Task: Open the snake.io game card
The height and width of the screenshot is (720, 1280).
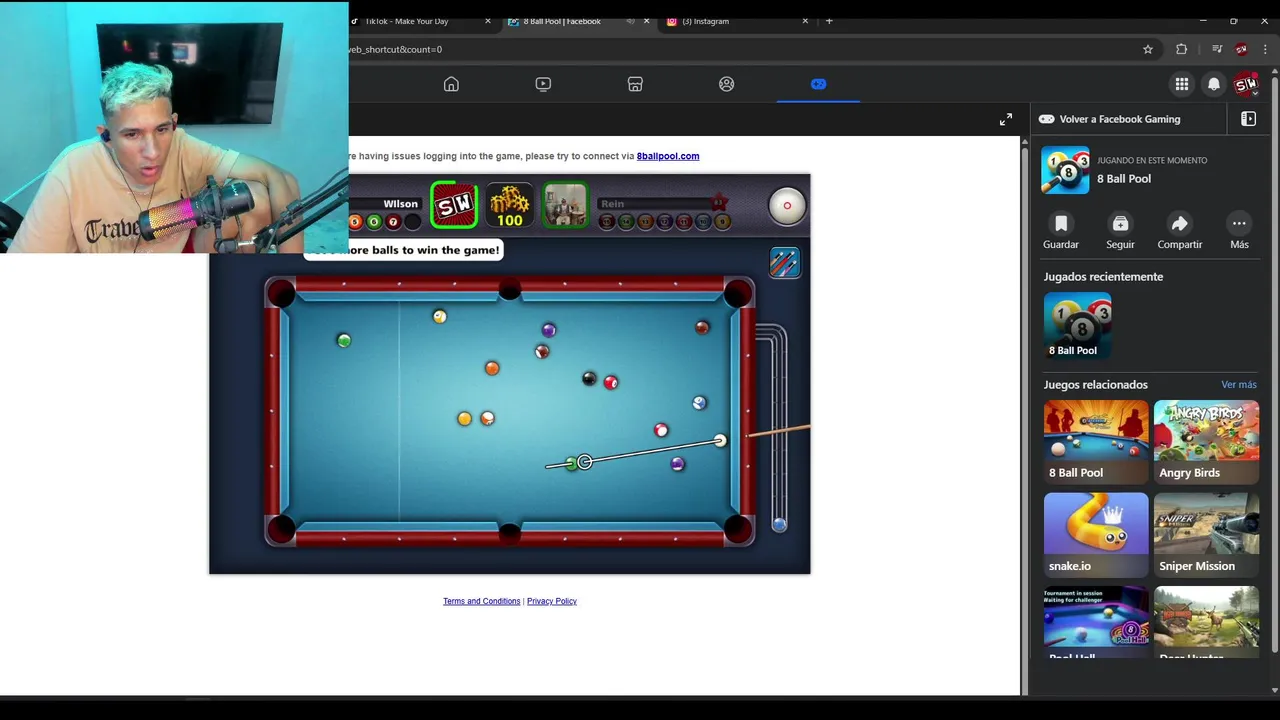Action: click(x=1096, y=535)
